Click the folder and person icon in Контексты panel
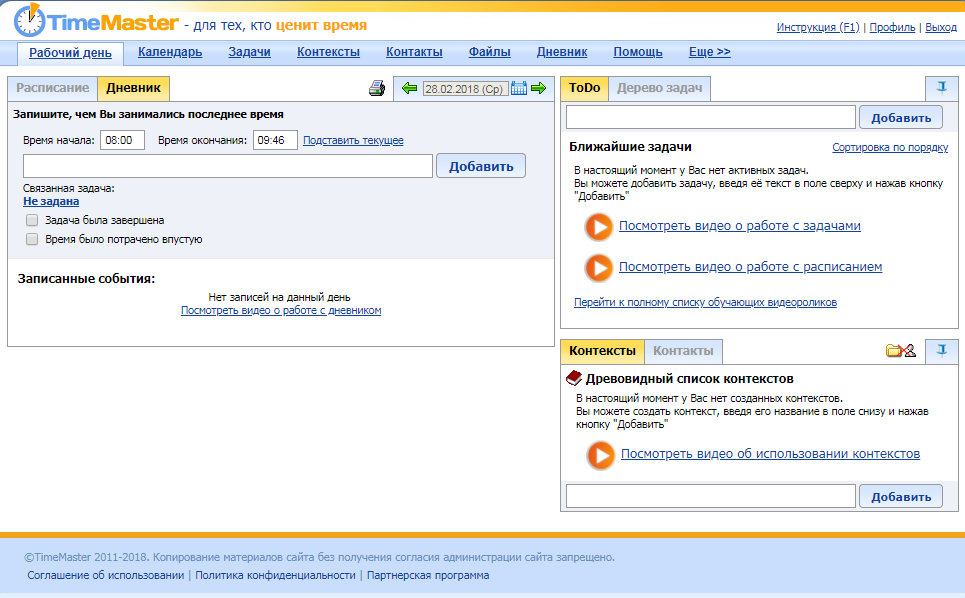Image resolution: width=965 pixels, height=598 pixels. (901, 351)
